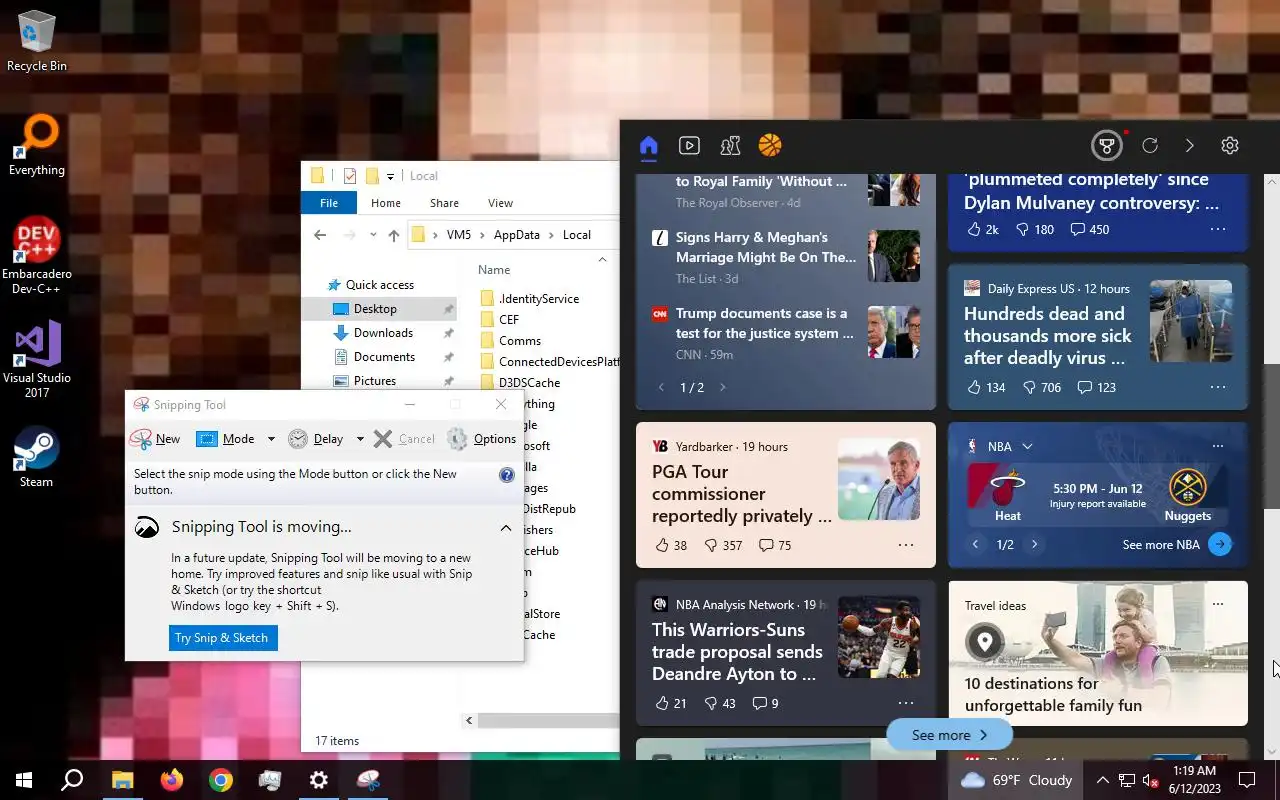Click Try Snip & Sketch button
The height and width of the screenshot is (800, 1280).
click(222, 638)
